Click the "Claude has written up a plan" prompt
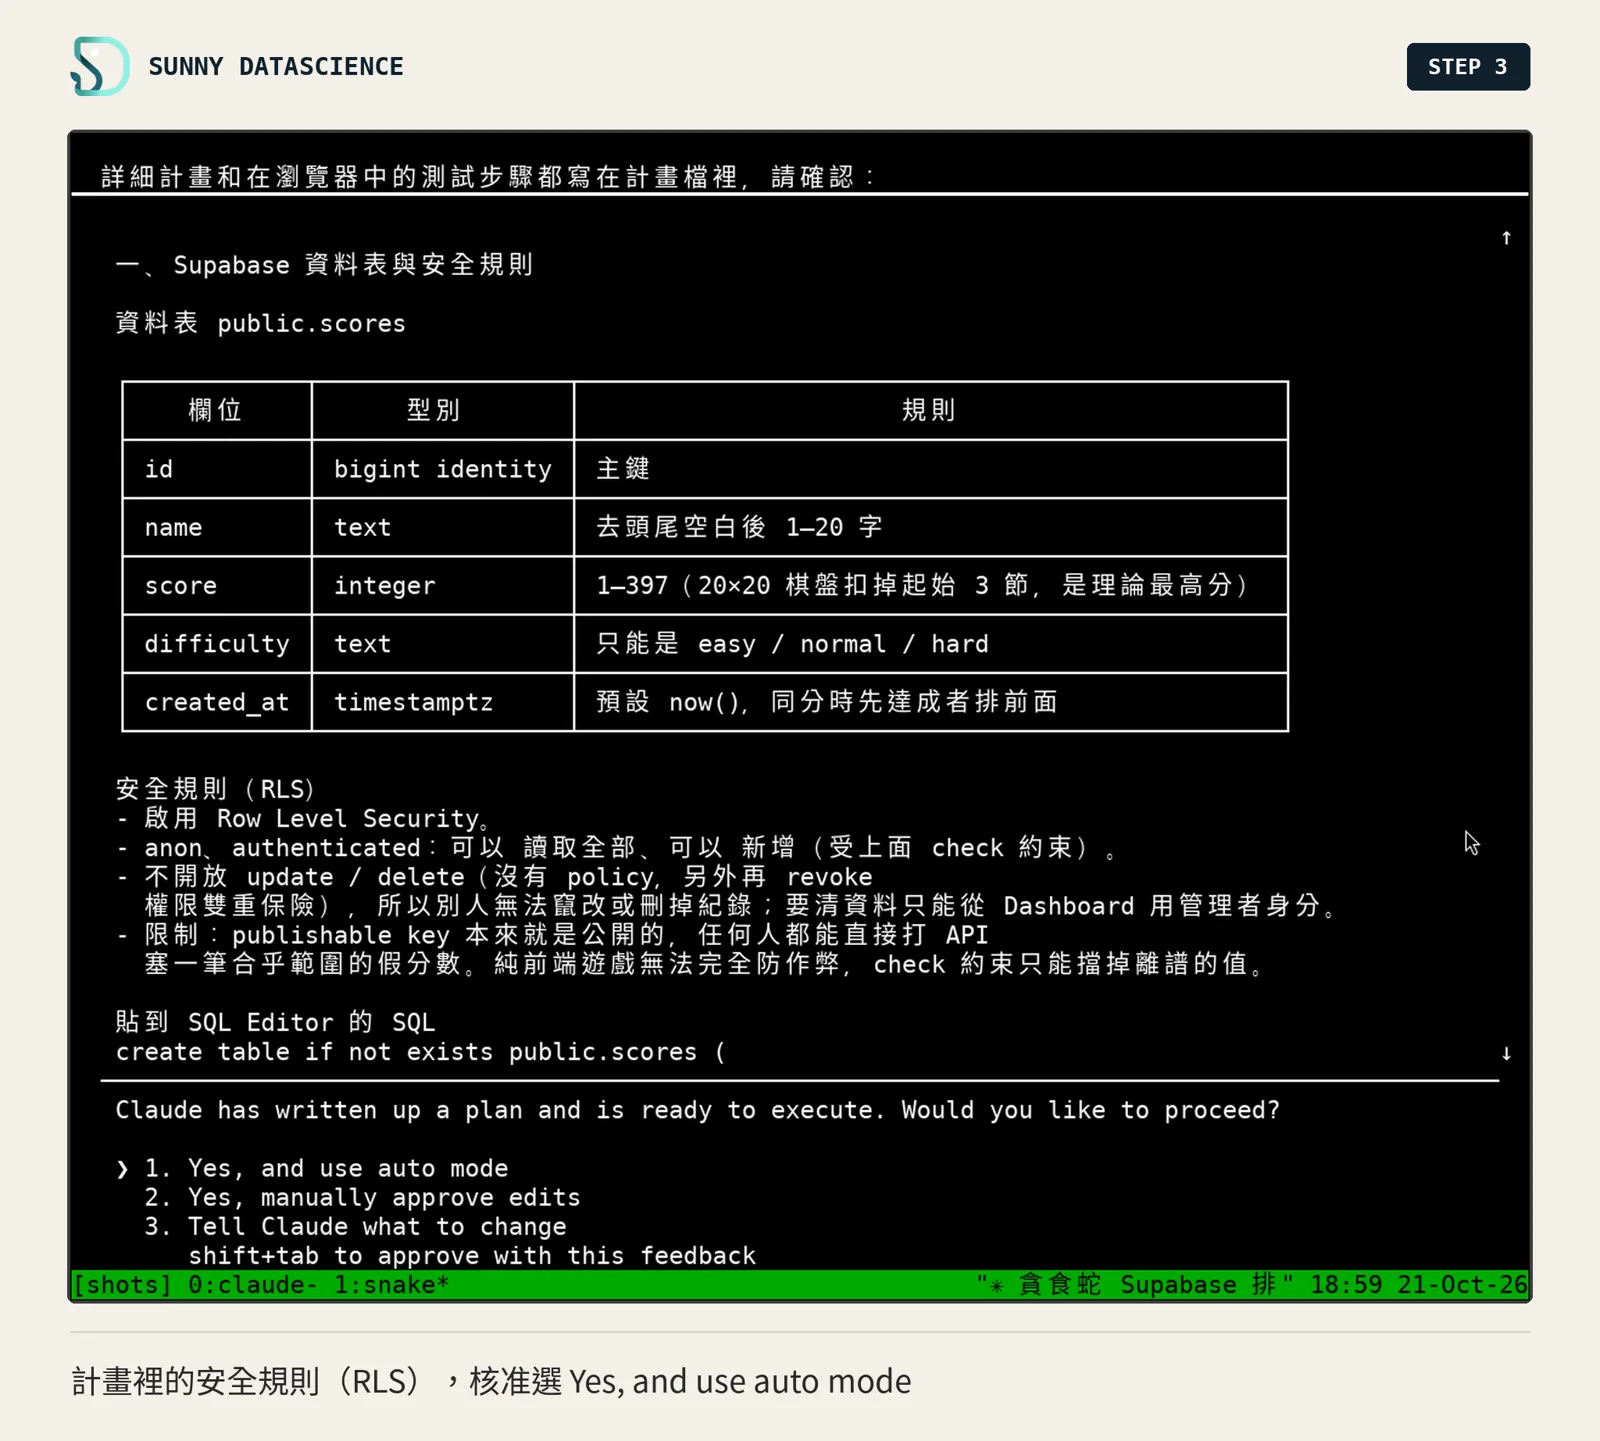The height and width of the screenshot is (1441, 1600). 697,1110
